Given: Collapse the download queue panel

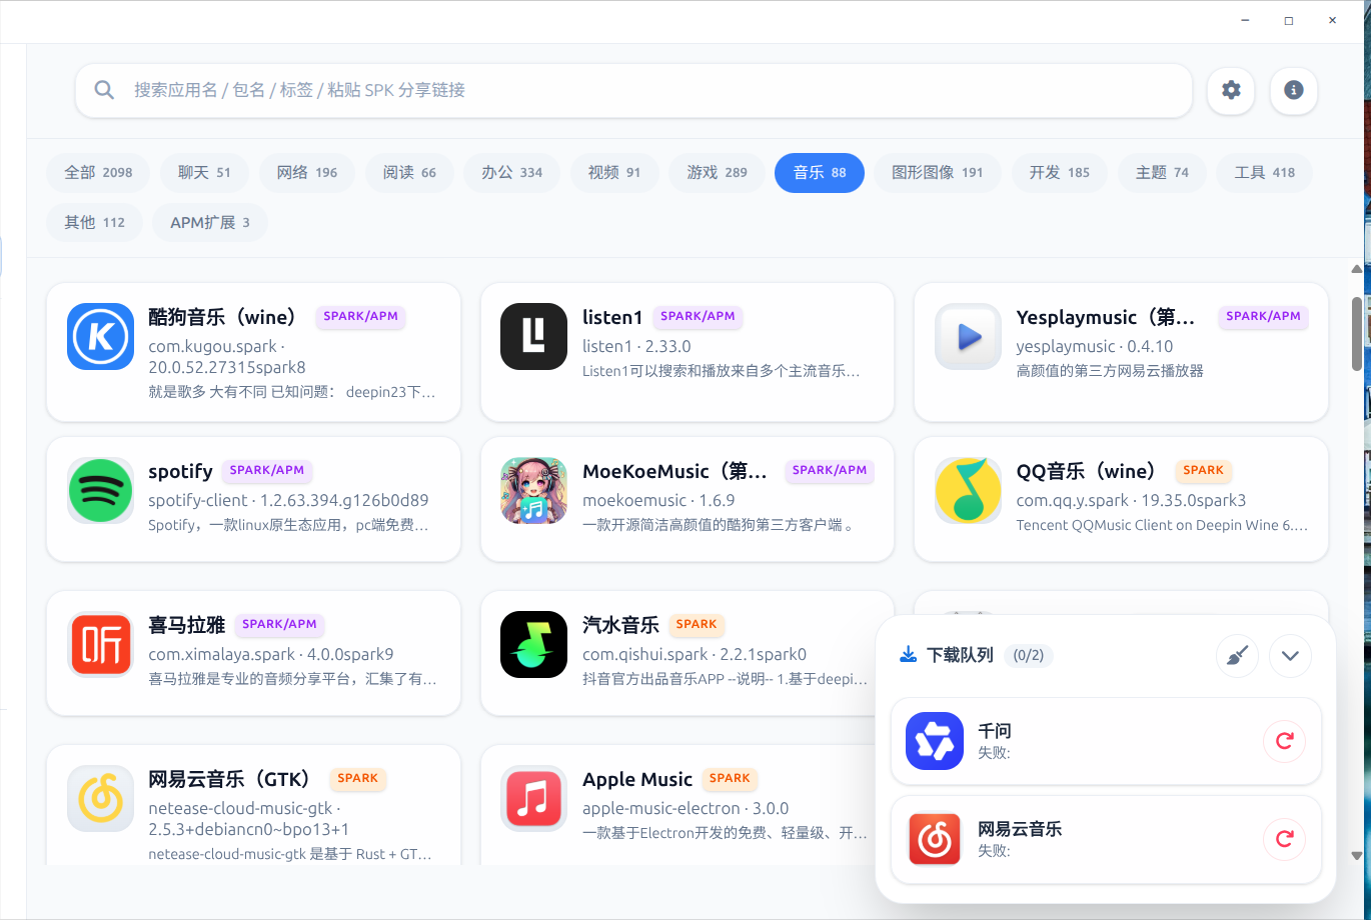Looking at the screenshot, I should click(1290, 656).
